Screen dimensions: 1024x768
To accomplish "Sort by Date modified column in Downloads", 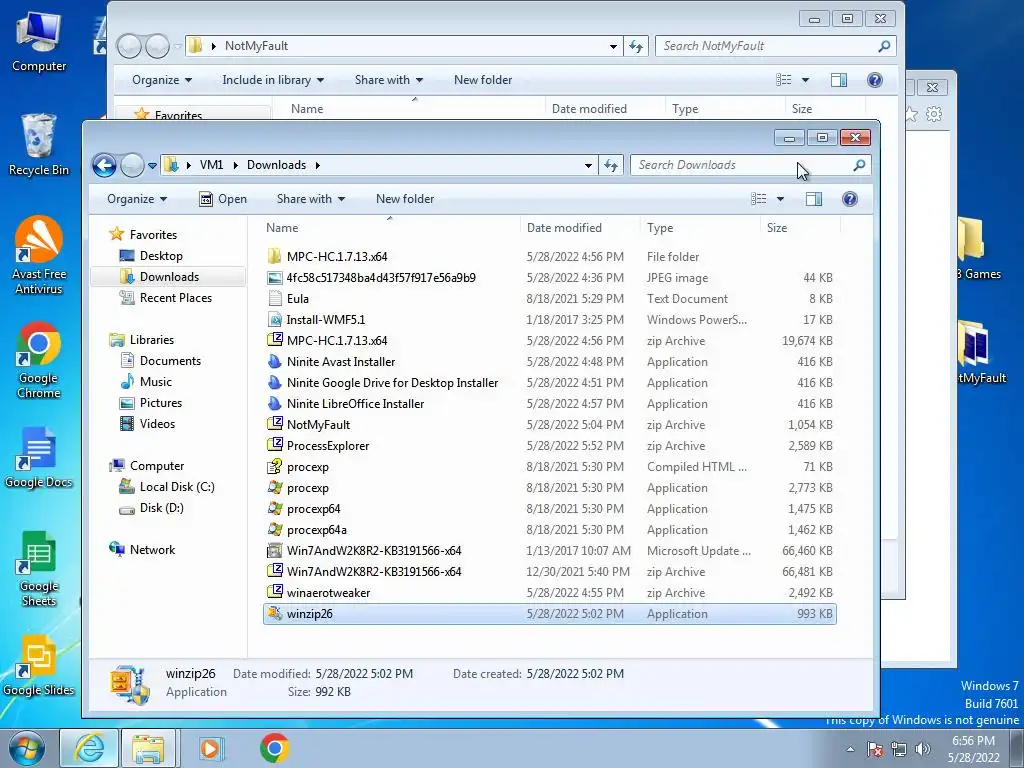I will [580, 228].
